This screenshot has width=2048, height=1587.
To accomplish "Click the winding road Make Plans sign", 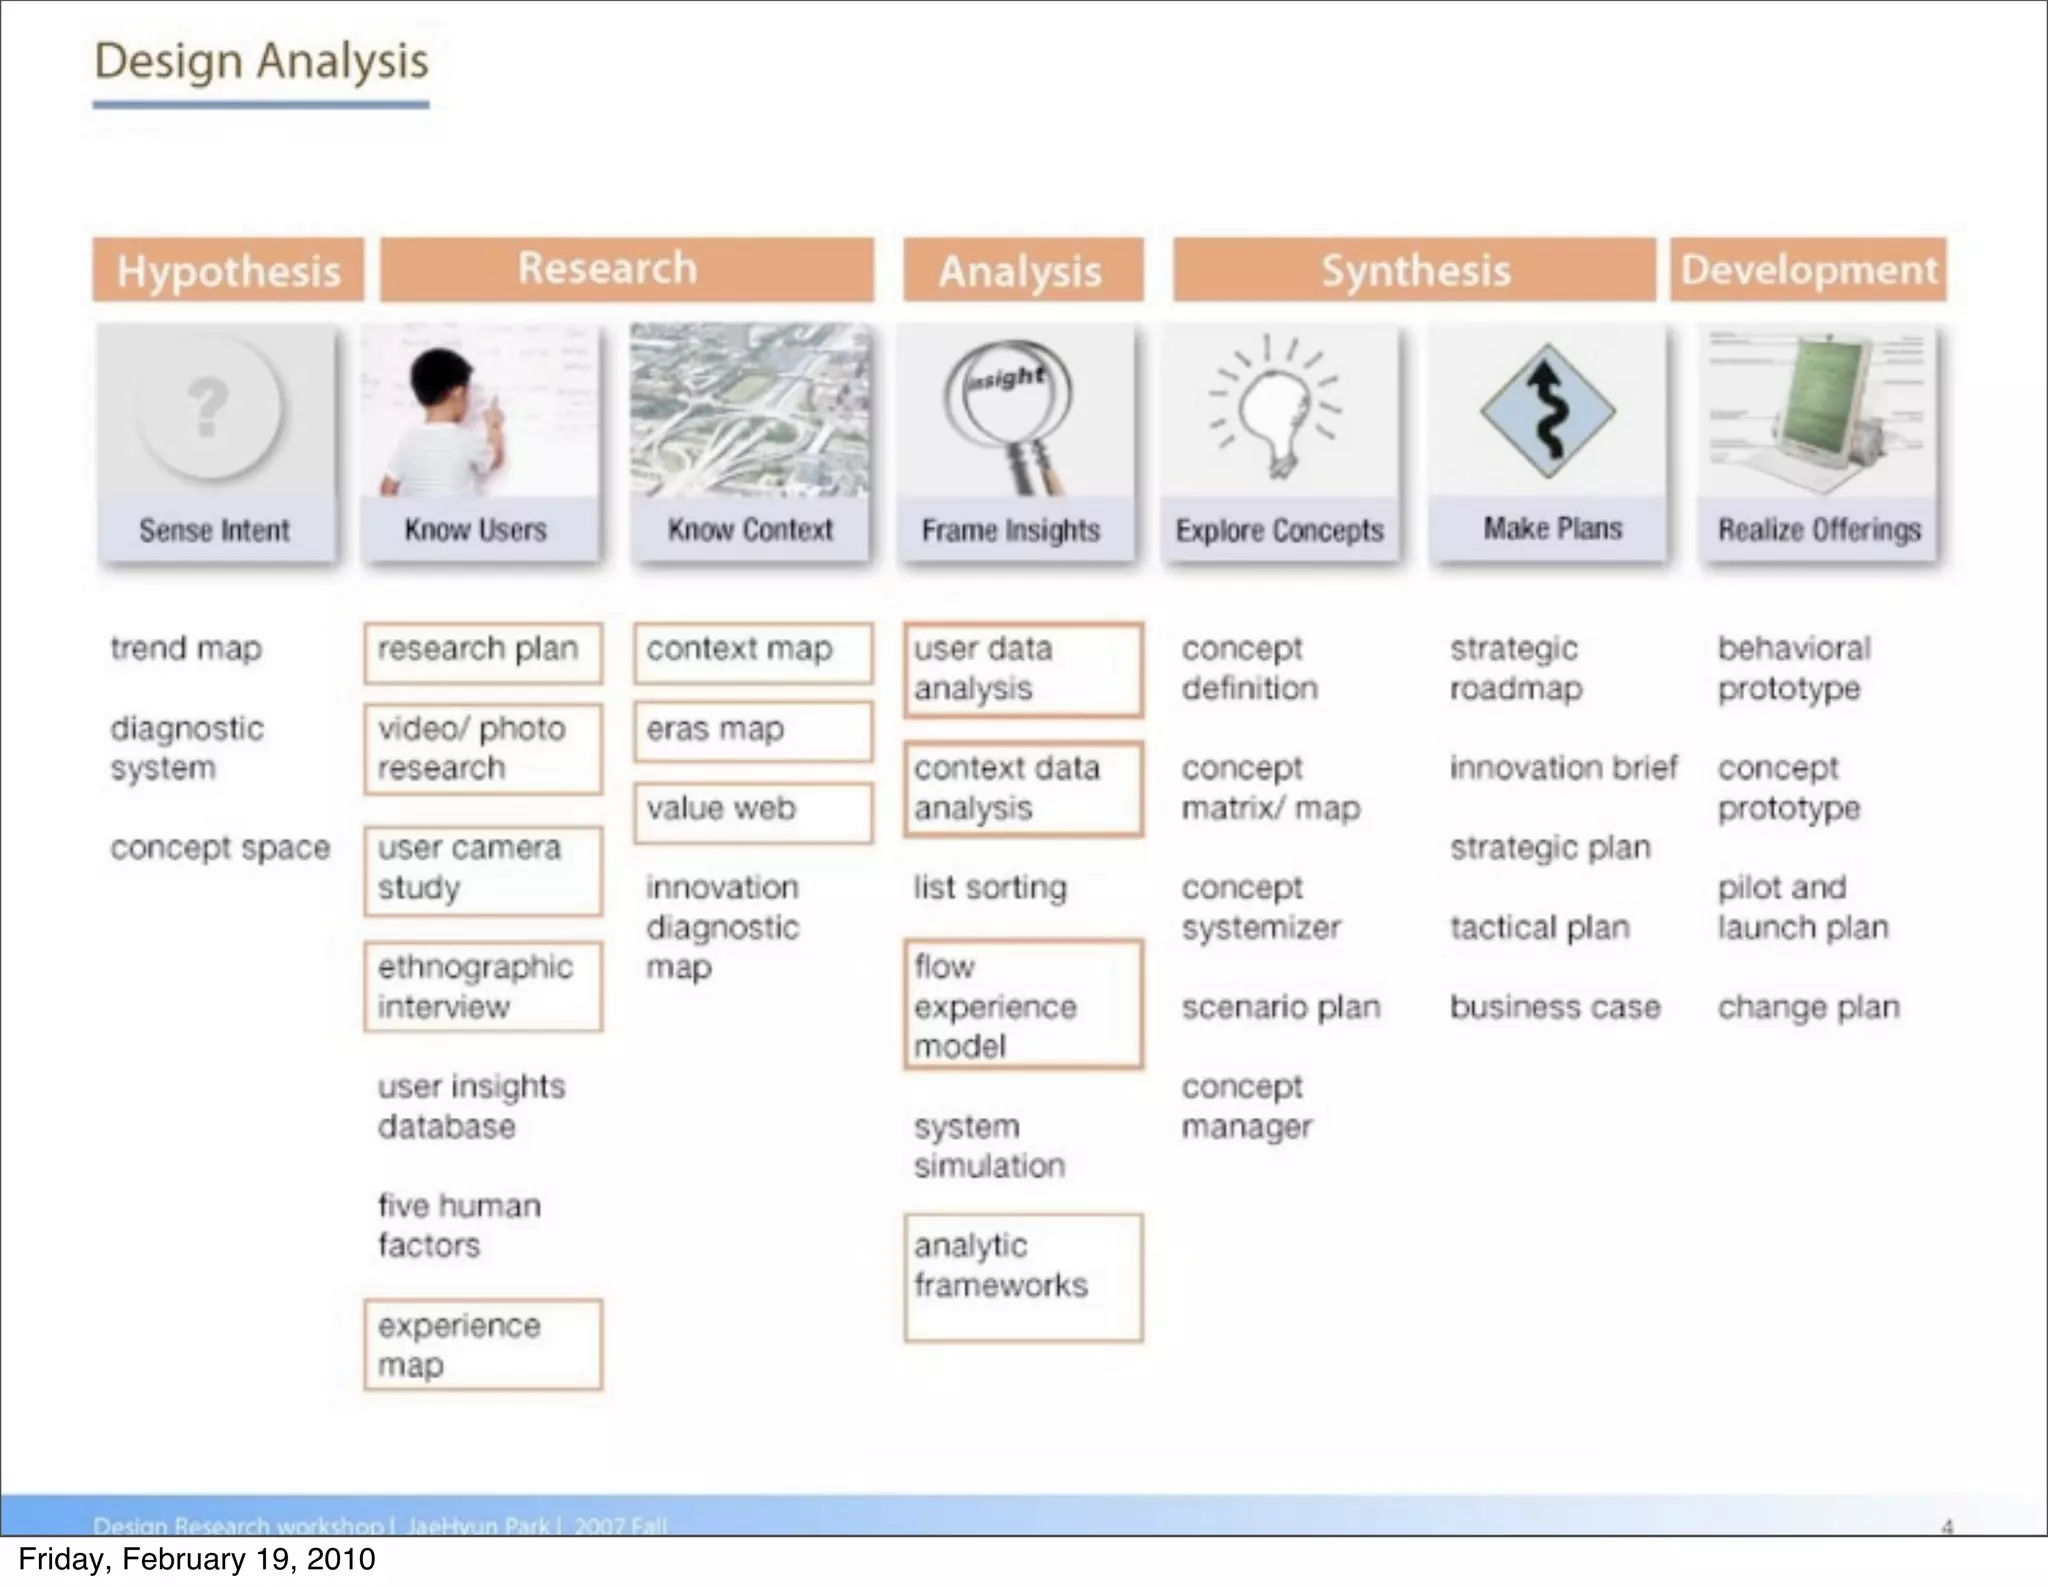I will point(1547,411).
